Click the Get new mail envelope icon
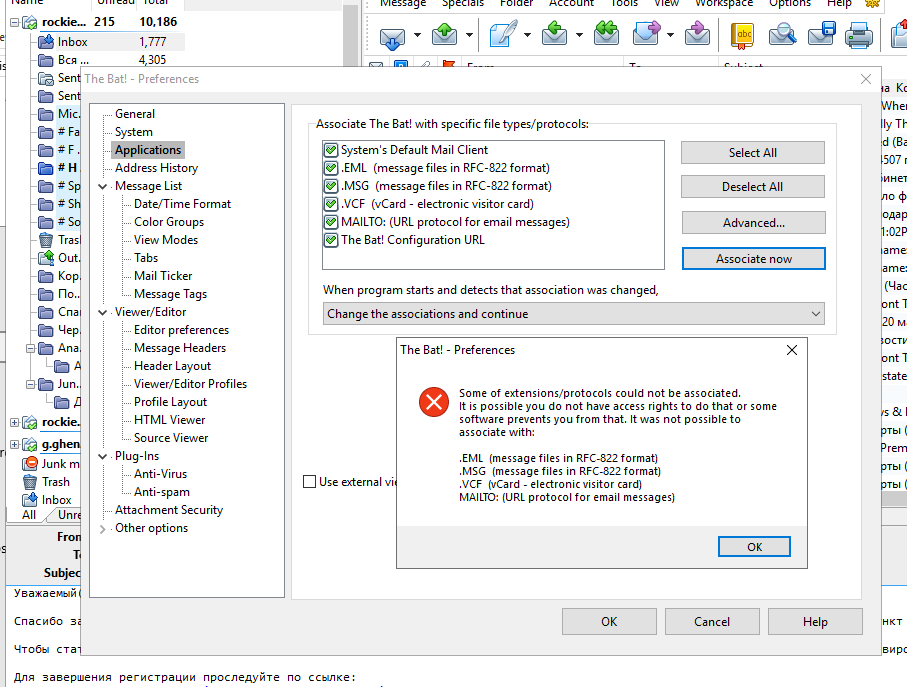 coord(392,36)
